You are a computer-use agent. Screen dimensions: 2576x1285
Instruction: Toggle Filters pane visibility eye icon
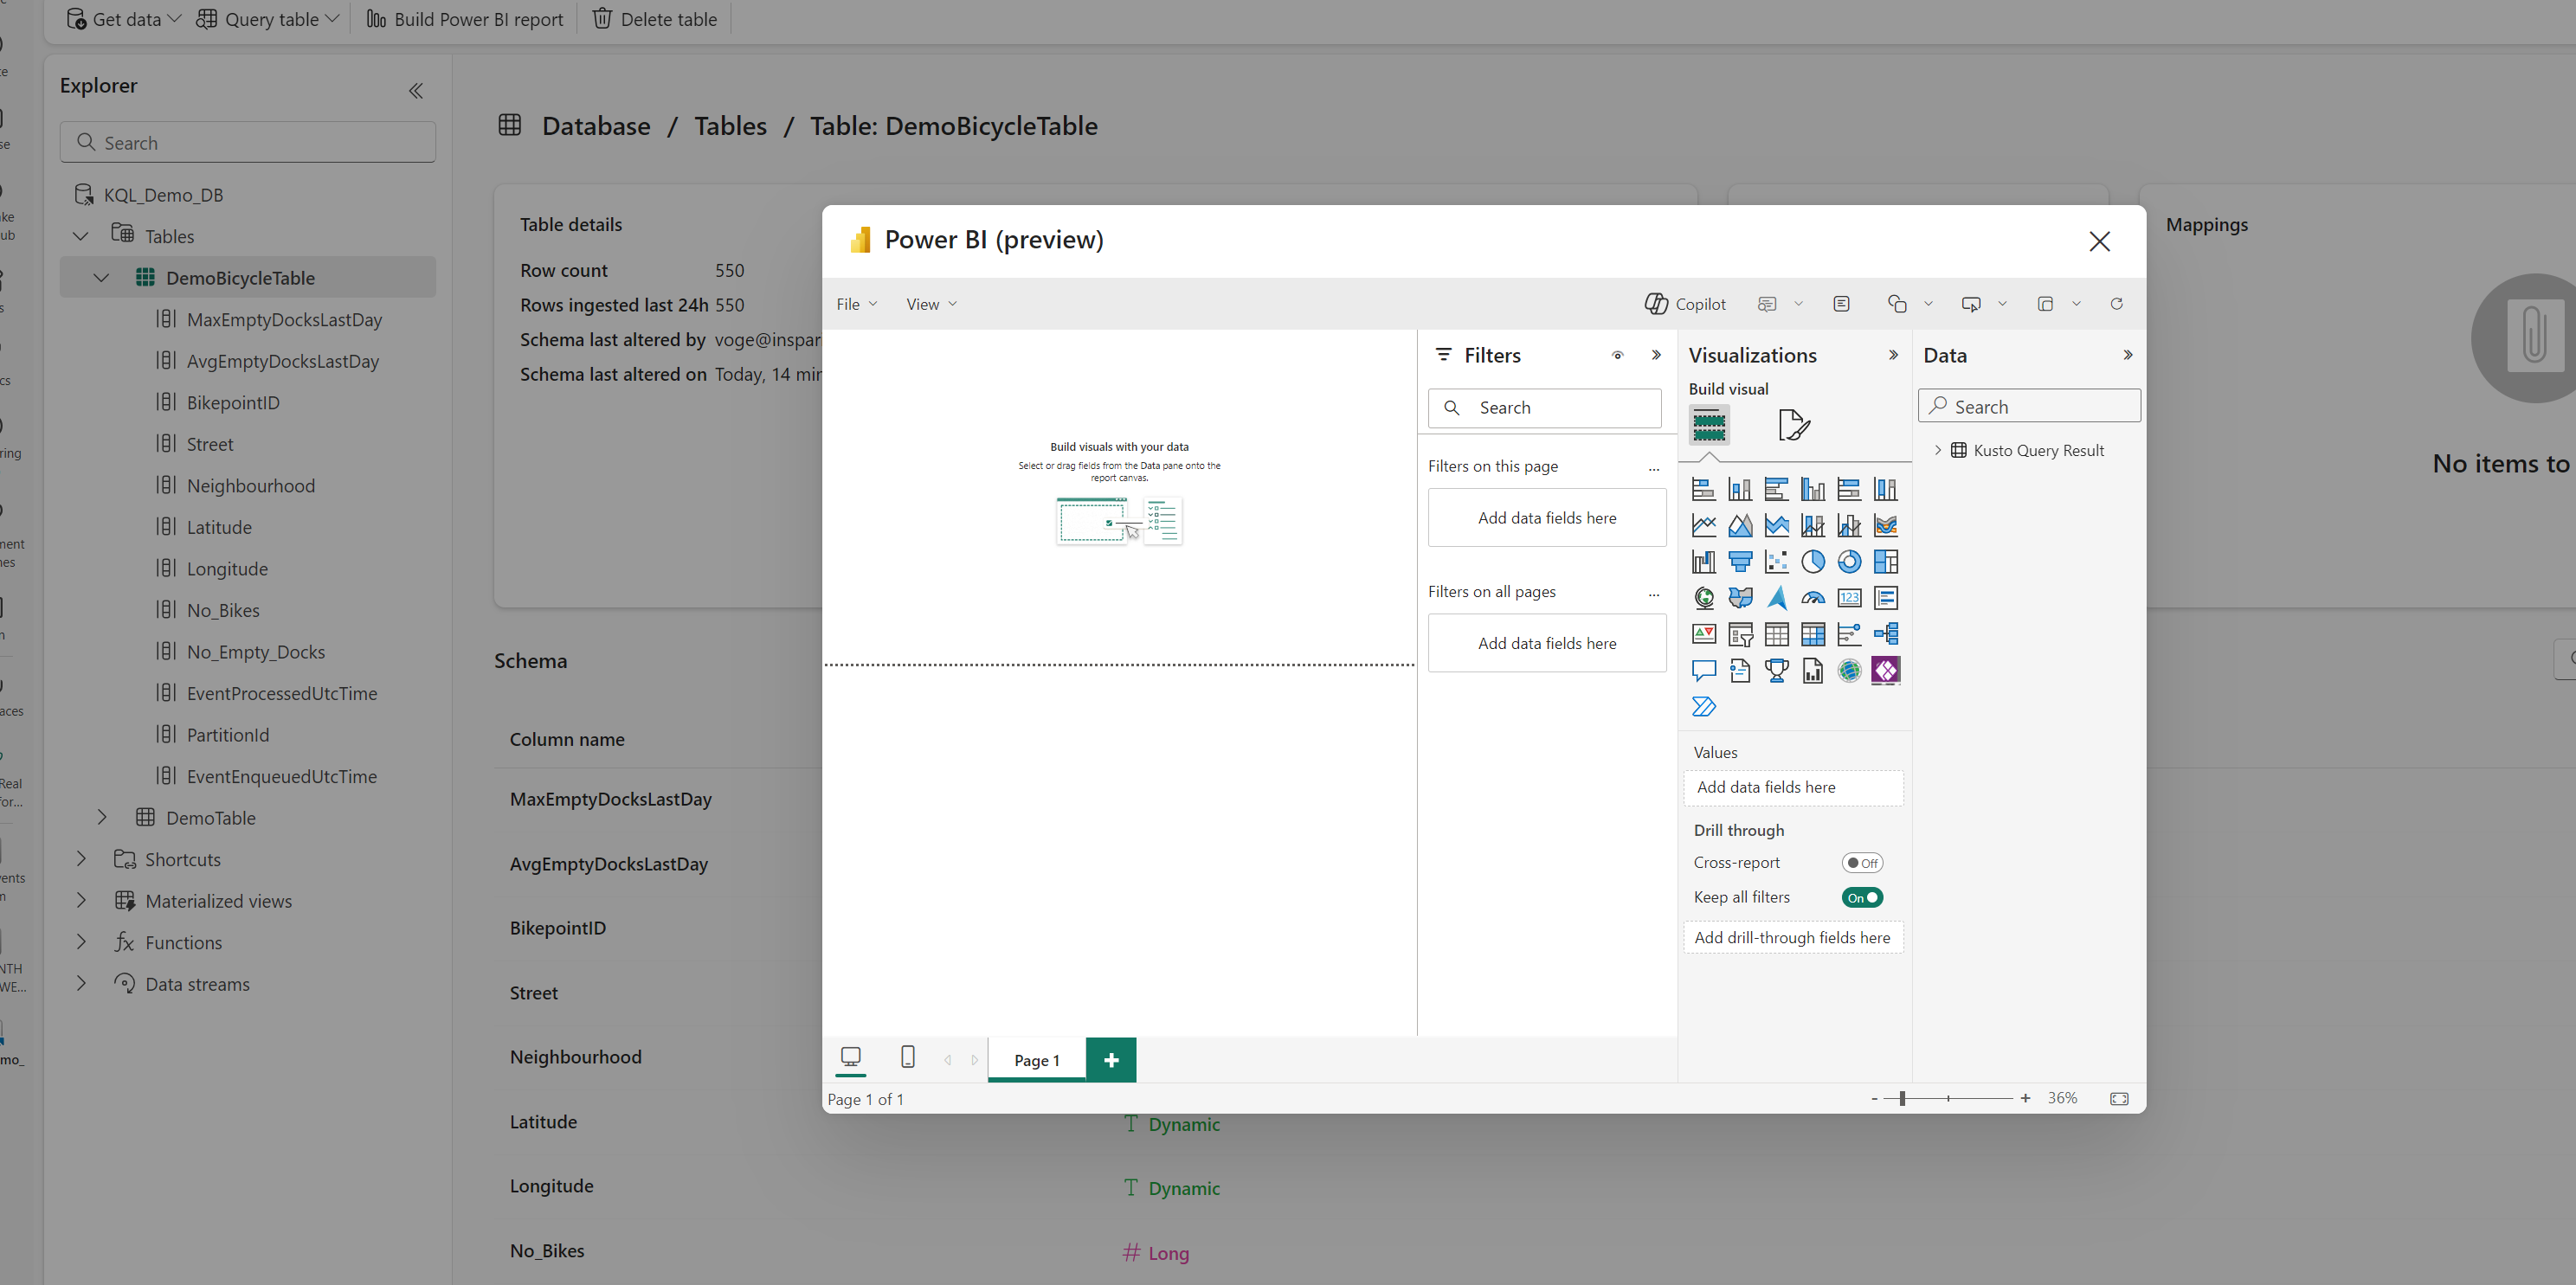tap(1617, 355)
